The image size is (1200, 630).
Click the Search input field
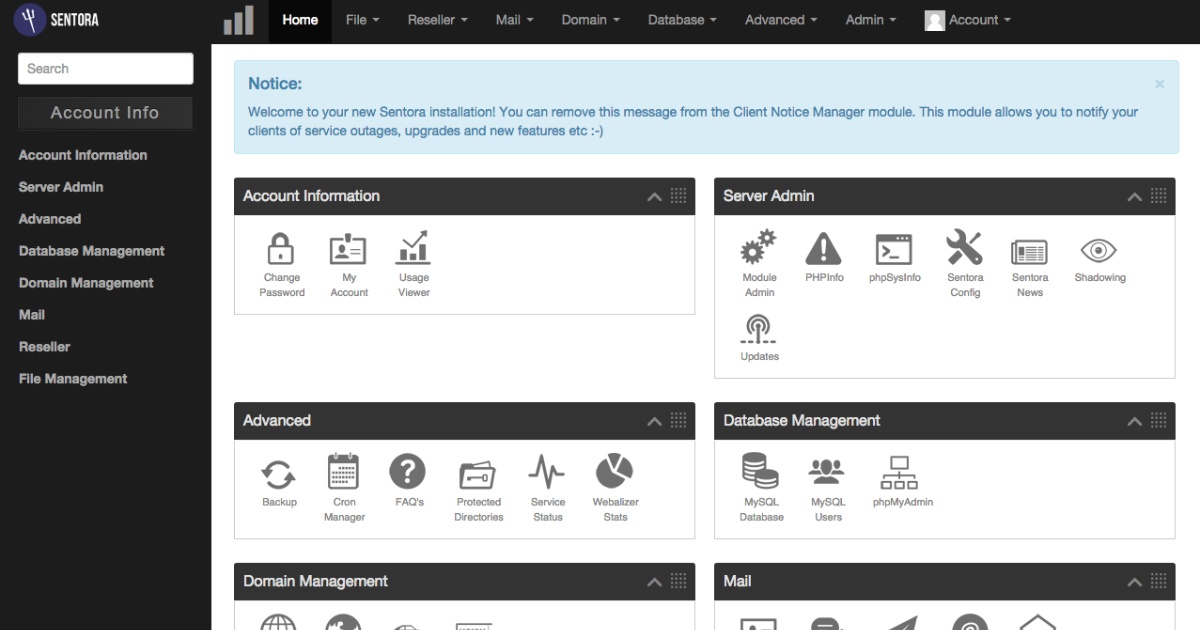pos(105,69)
